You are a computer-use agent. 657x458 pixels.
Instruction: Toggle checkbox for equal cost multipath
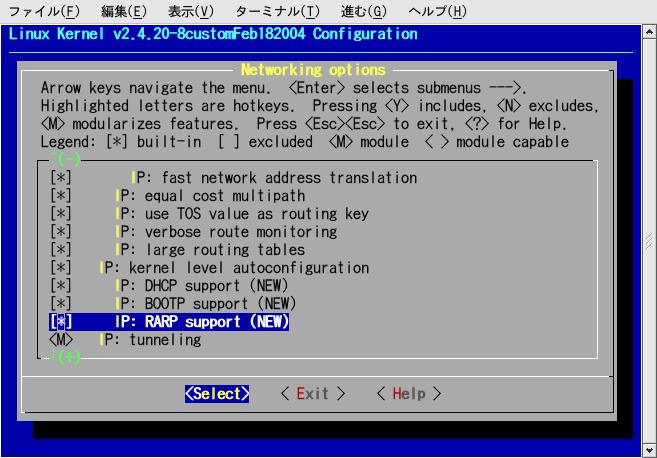click(61, 196)
